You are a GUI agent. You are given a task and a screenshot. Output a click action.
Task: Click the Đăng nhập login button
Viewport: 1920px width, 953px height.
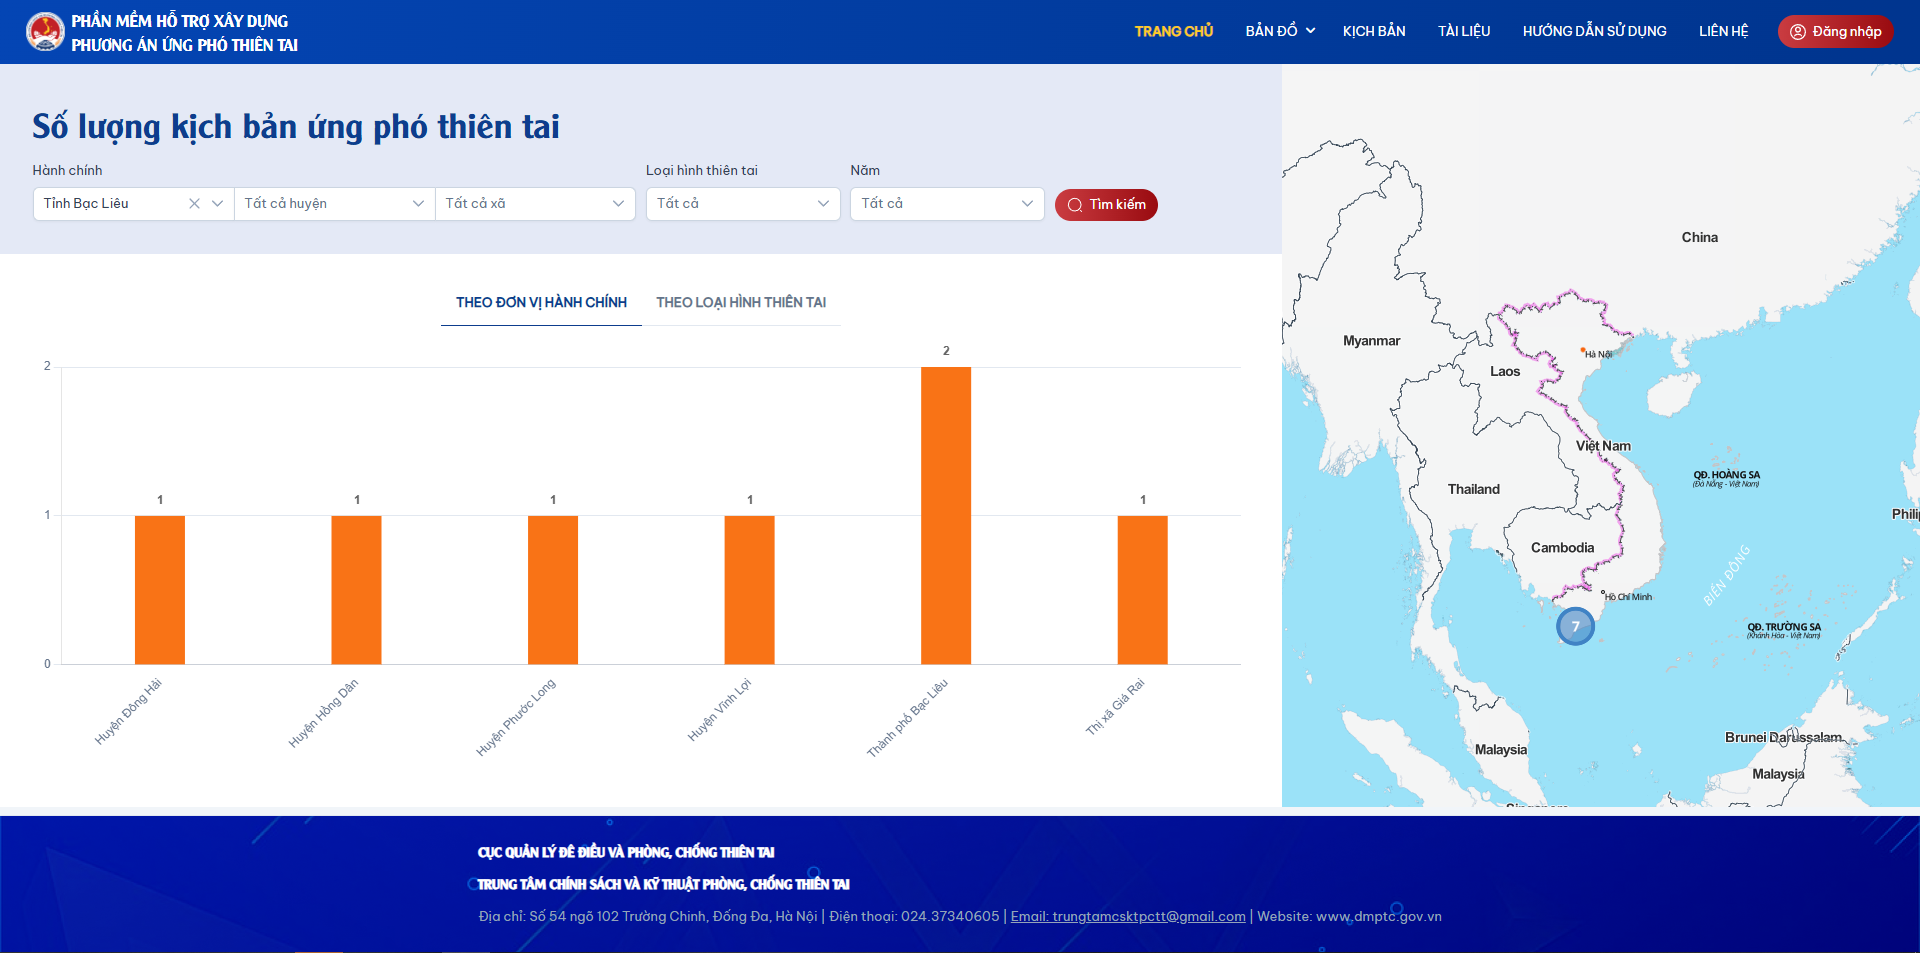tap(1835, 31)
